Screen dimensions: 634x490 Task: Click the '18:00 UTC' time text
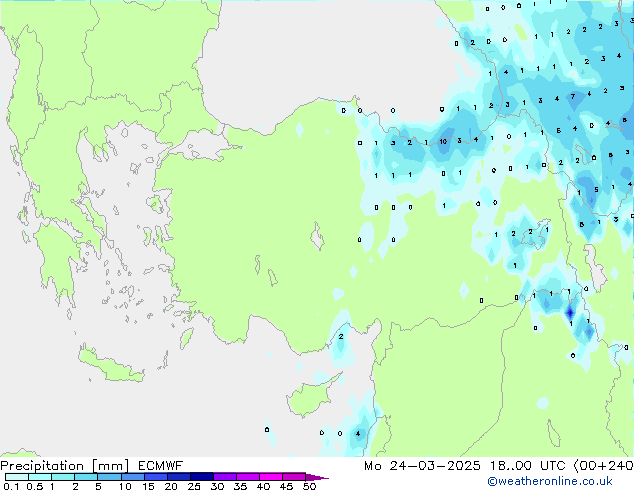(527, 466)
